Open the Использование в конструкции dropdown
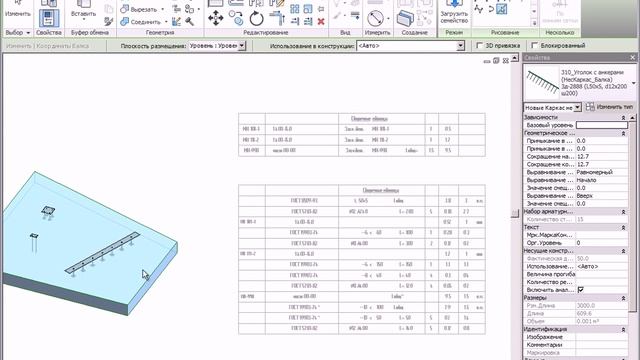Image resolution: width=640 pixels, height=360 pixels. click(x=460, y=46)
